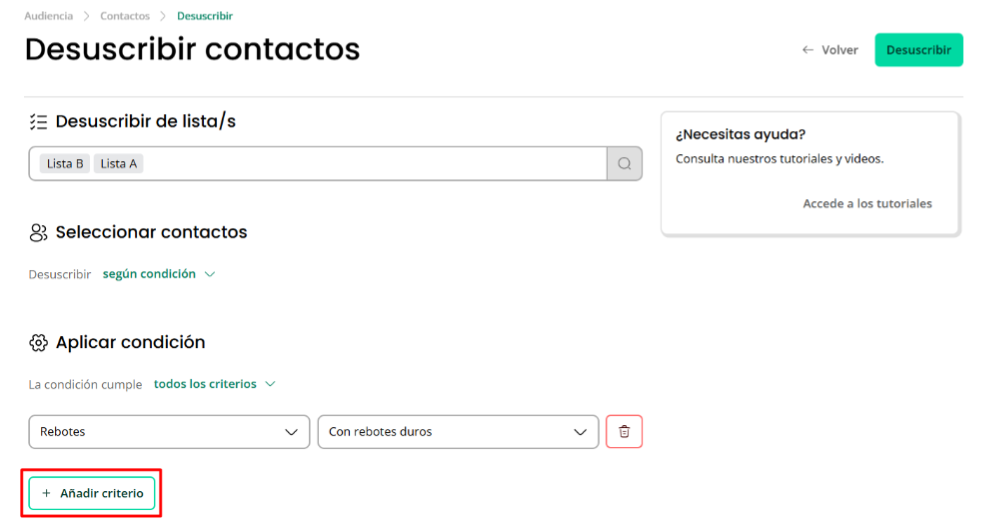
Task: Click the plus icon in Añadir criterio
Action: (x=46, y=493)
